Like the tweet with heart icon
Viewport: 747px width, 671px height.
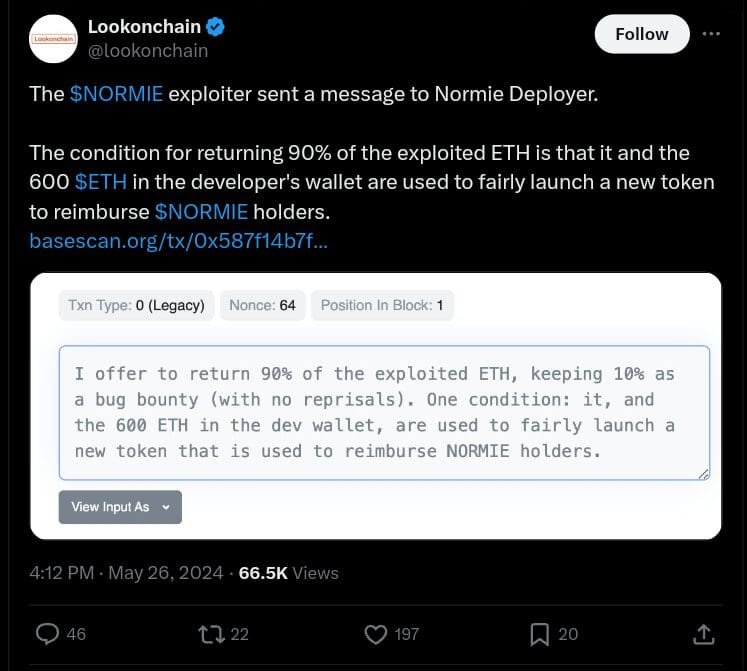point(376,633)
